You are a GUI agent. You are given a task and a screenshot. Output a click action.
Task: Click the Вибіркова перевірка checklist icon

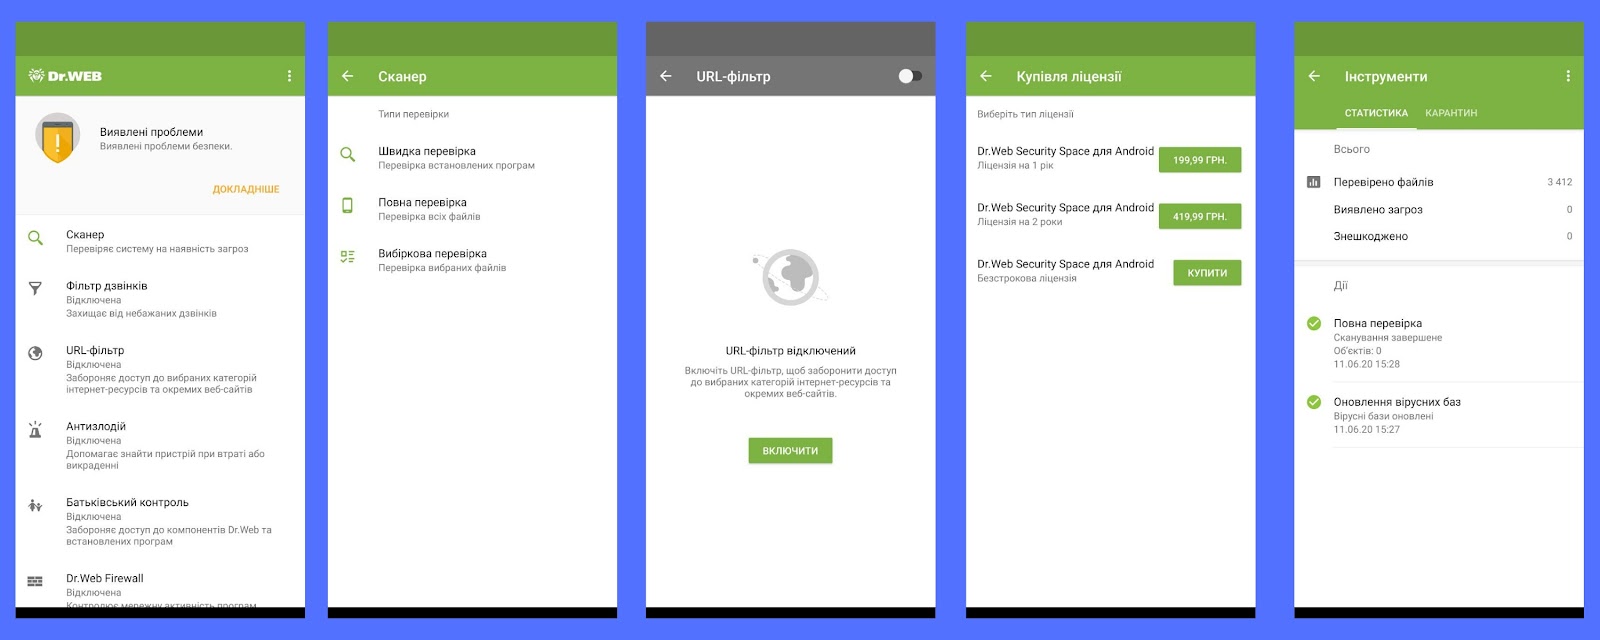tap(348, 257)
